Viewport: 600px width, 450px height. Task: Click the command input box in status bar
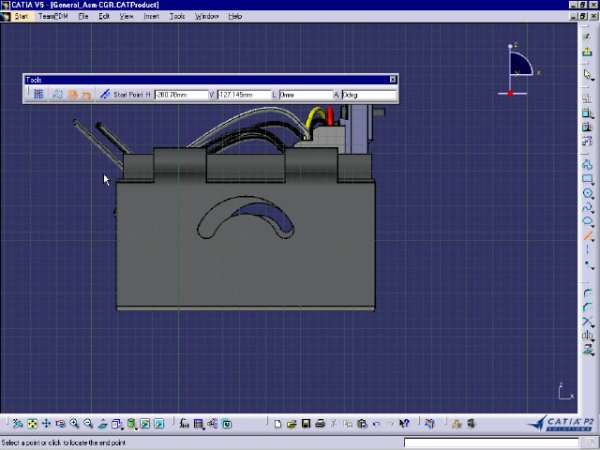pos(491,443)
